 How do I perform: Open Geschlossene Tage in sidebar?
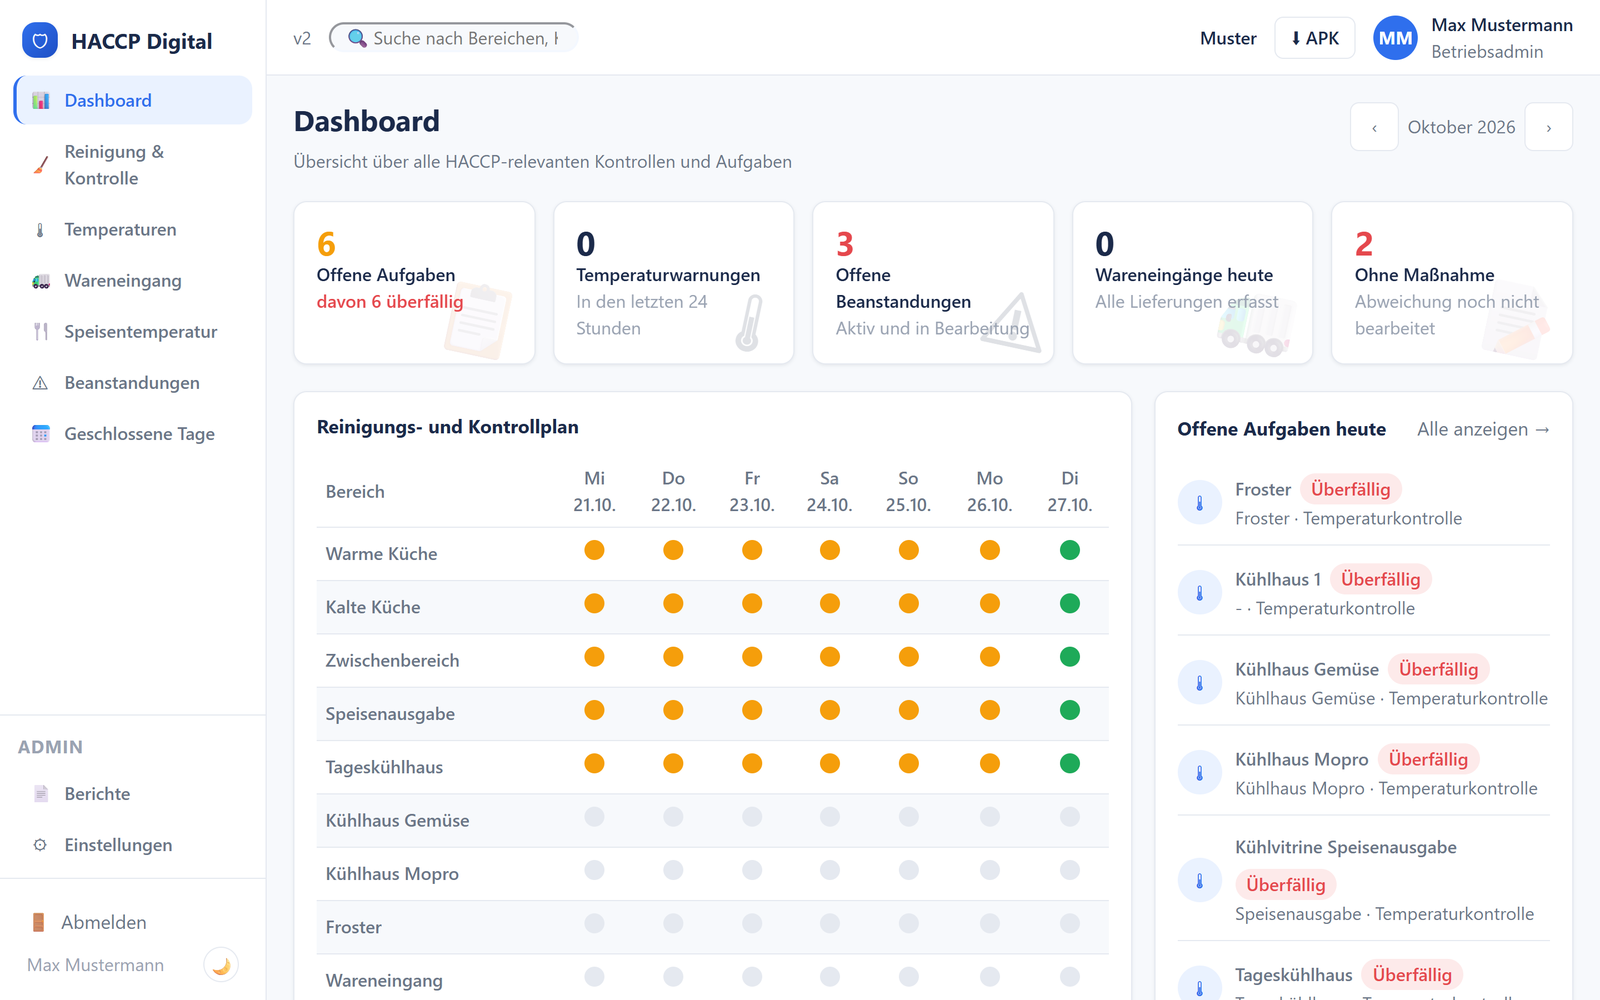[133, 434]
